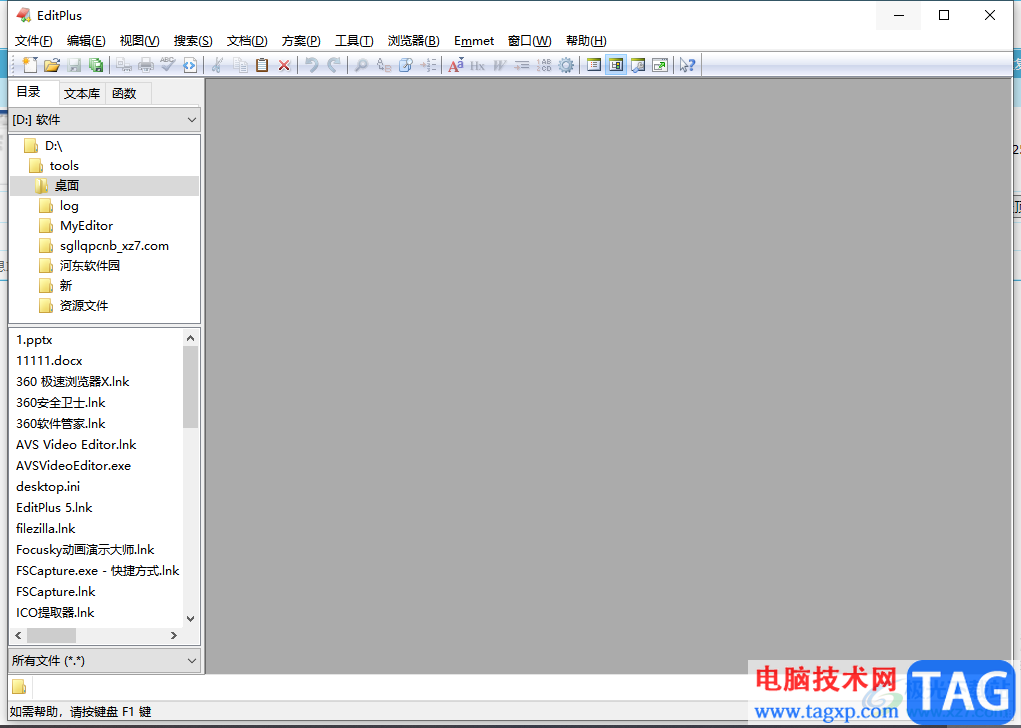
Task: Select the MyEditor folder
Action: (86, 225)
